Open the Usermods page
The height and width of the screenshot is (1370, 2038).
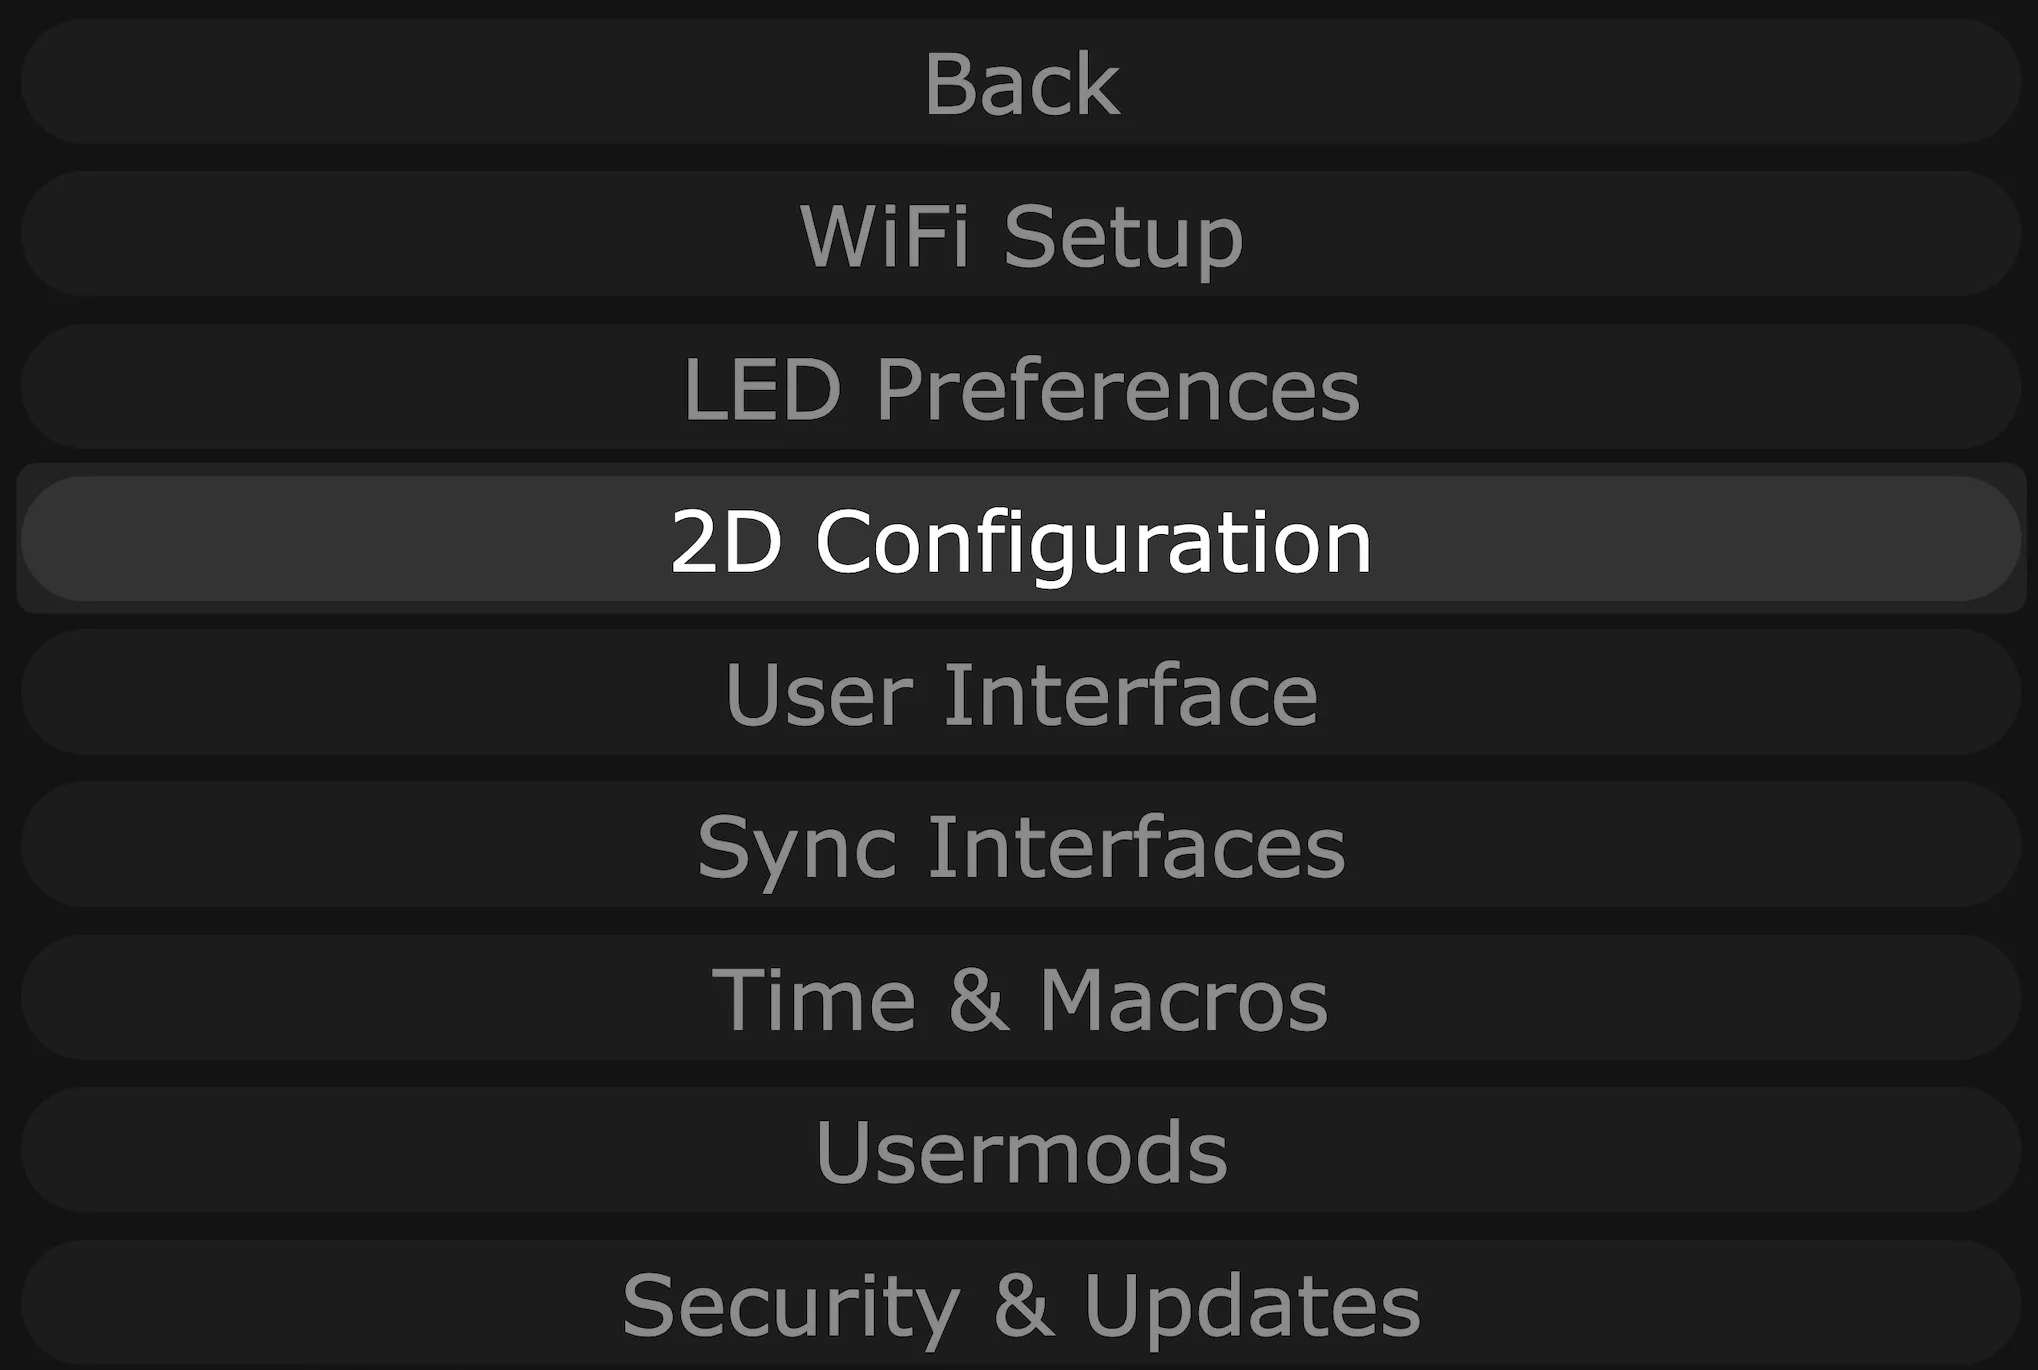[x=1020, y=1151]
